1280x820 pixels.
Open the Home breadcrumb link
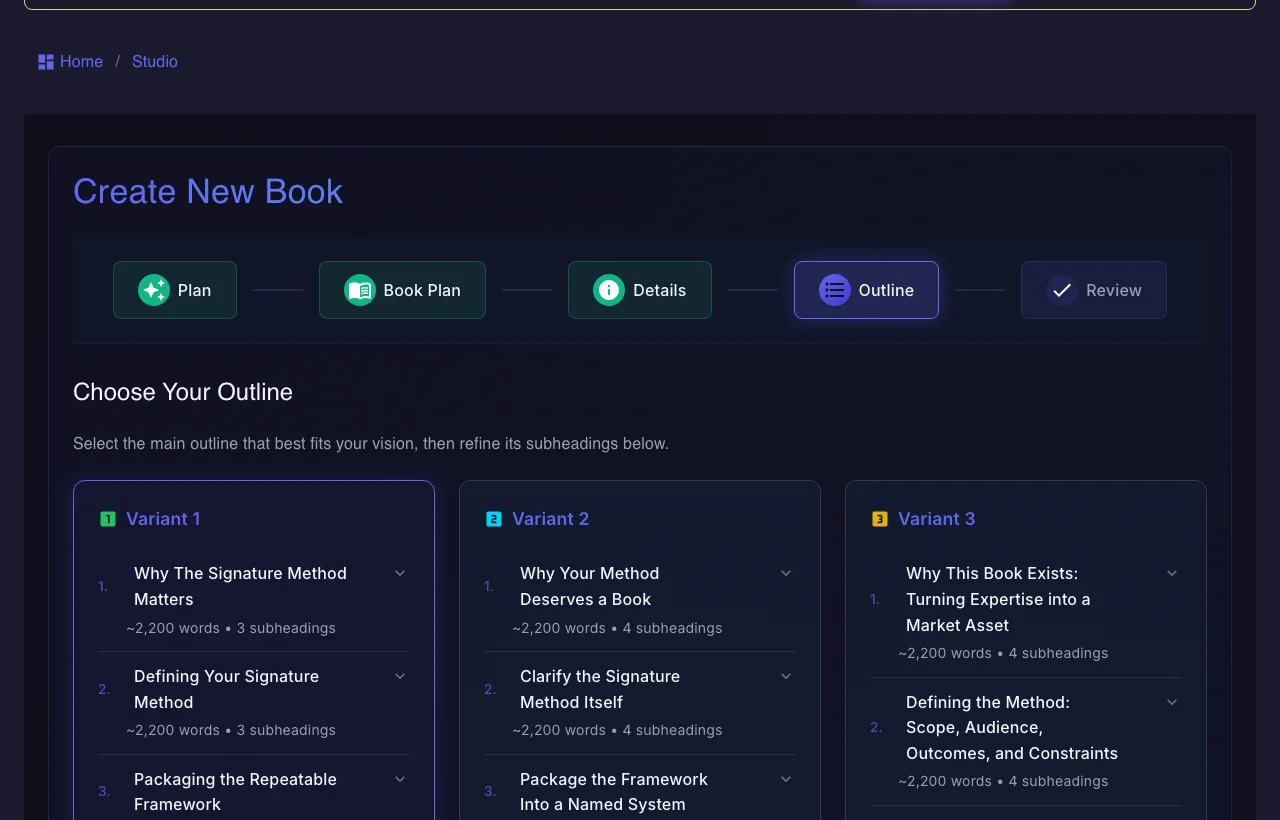coord(81,62)
